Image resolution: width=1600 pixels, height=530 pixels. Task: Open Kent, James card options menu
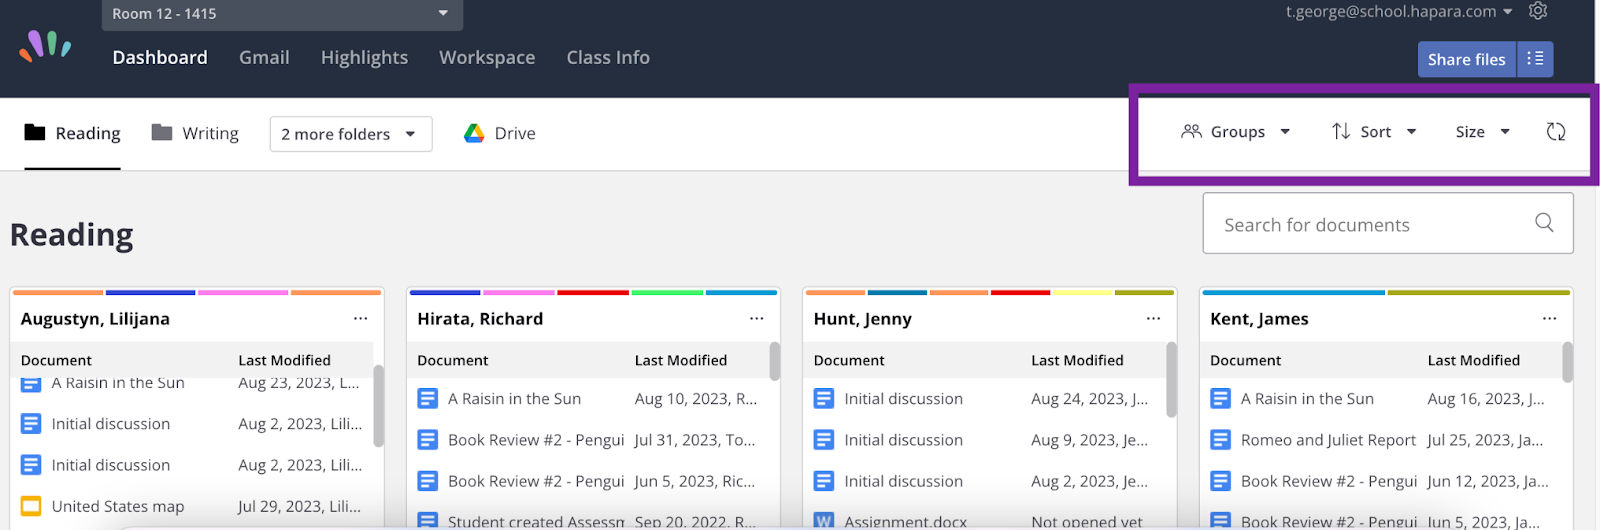click(x=1549, y=318)
